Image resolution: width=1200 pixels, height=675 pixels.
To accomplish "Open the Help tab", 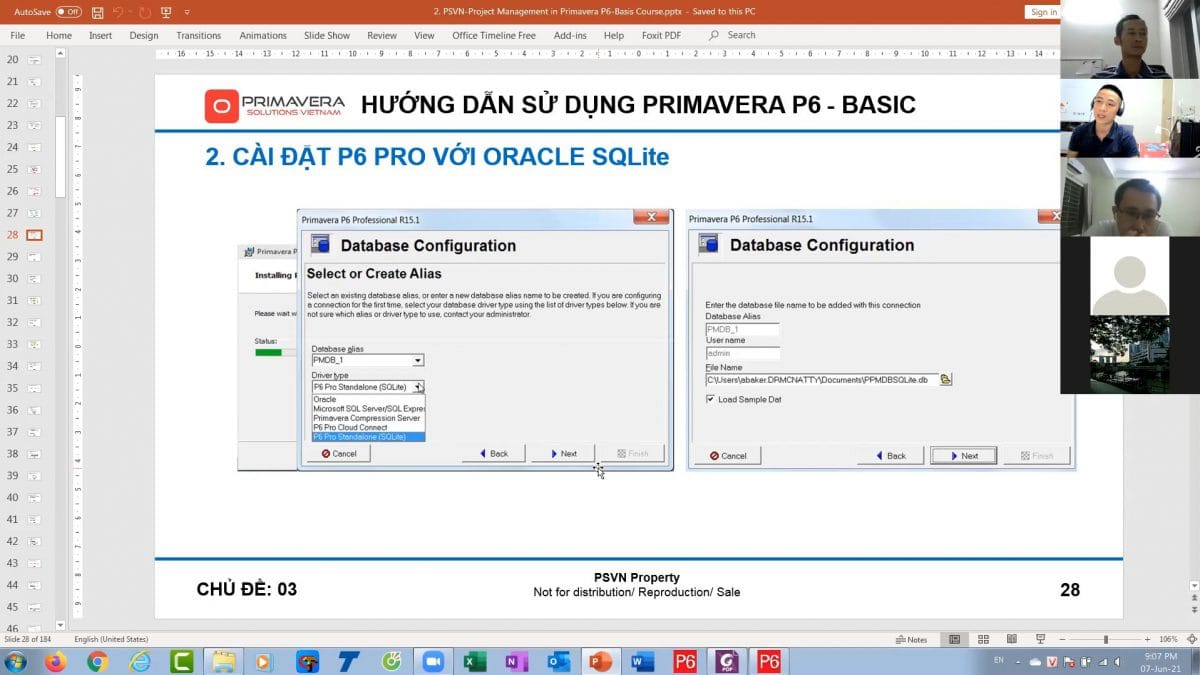I will (614, 35).
